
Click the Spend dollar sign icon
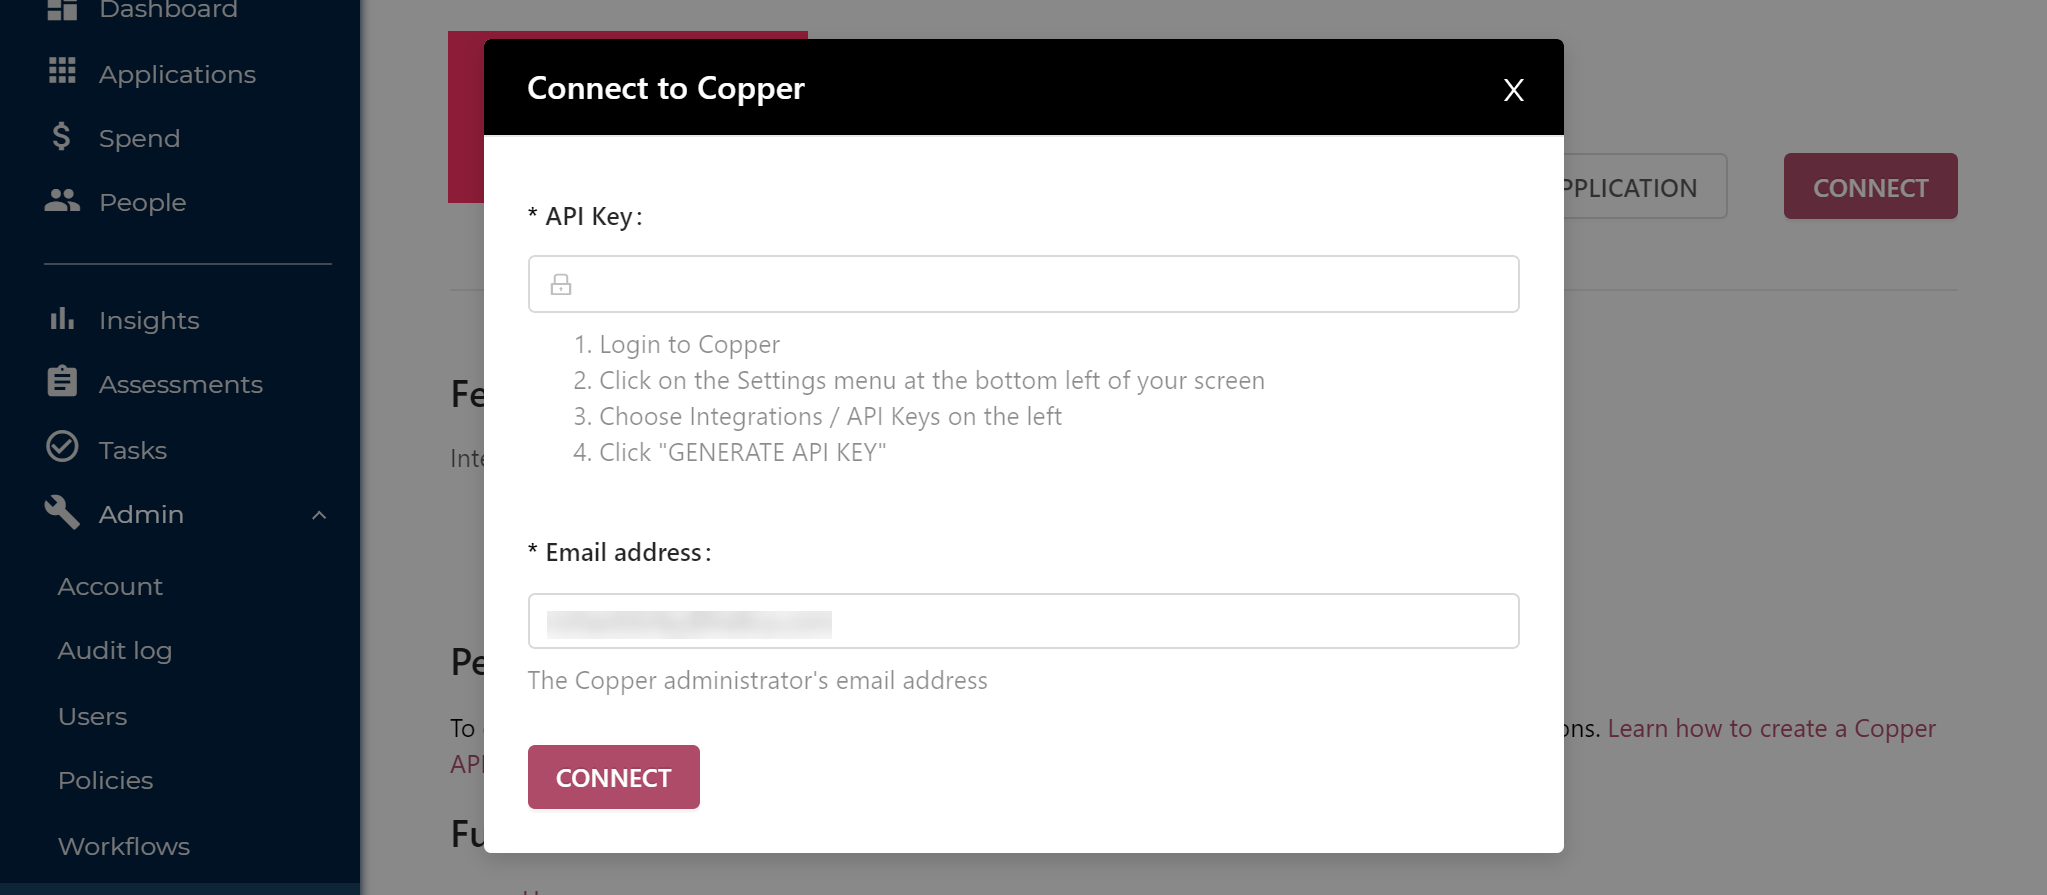point(62,136)
